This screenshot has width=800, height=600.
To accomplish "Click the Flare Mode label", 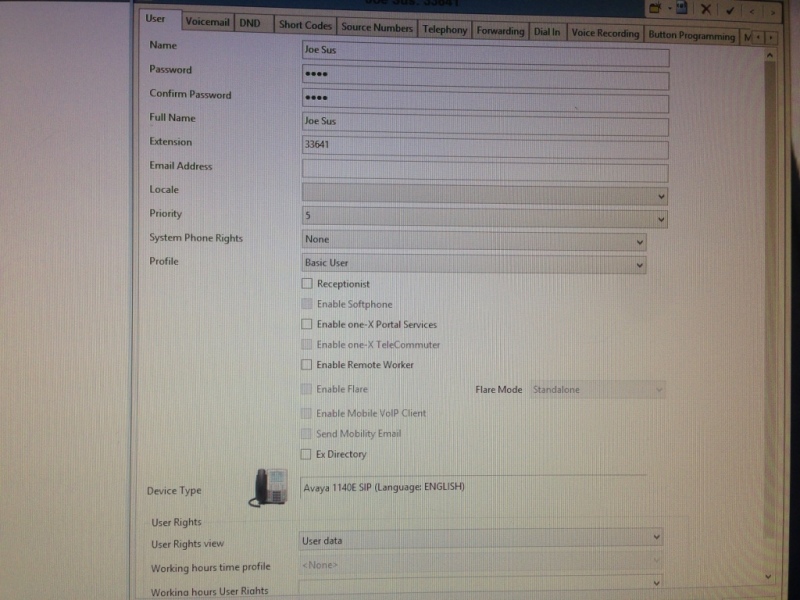I will coord(498,389).
